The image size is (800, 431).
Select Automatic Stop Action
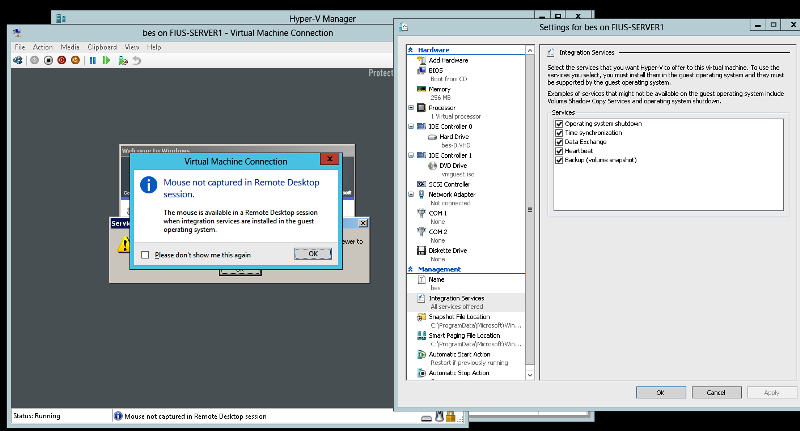[459, 373]
